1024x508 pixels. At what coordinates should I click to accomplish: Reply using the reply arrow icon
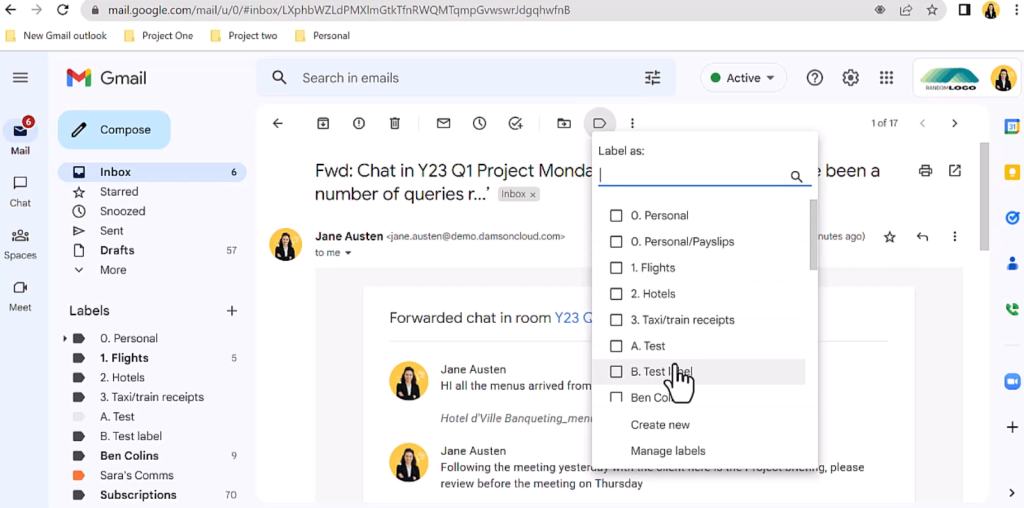click(x=922, y=236)
